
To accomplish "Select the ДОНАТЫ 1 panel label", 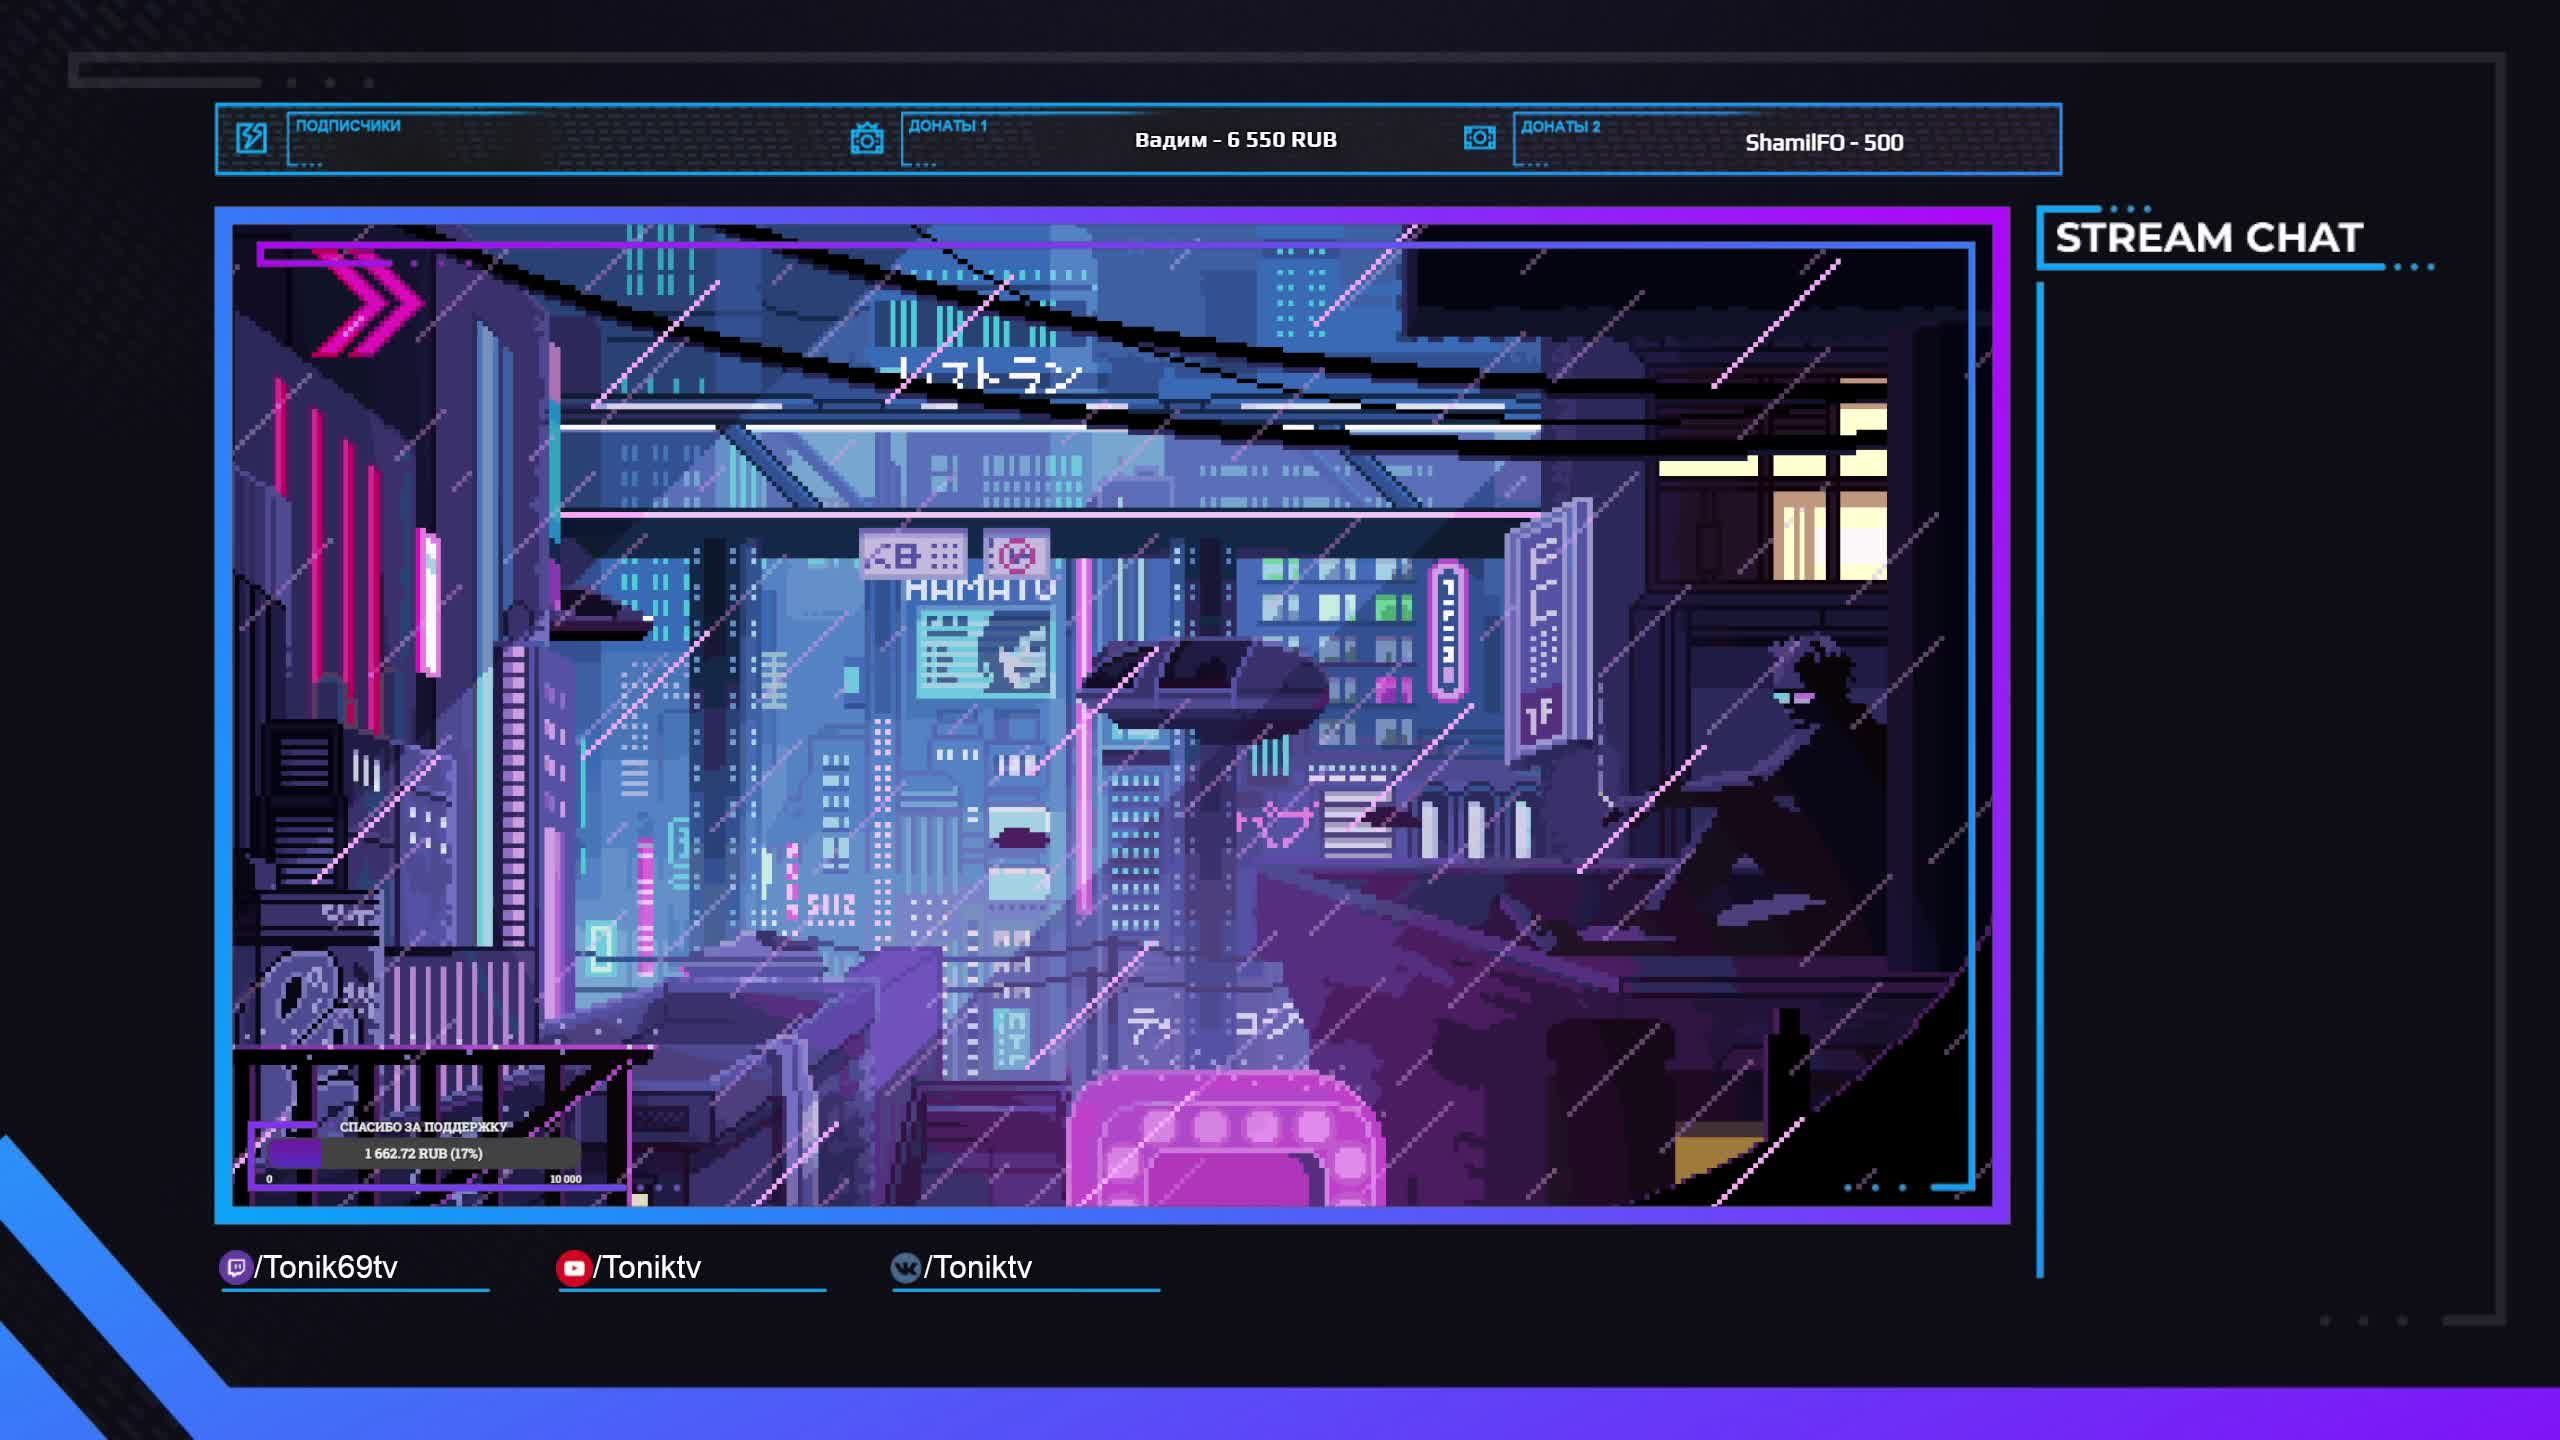I will pyautogui.click(x=947, y=126).
